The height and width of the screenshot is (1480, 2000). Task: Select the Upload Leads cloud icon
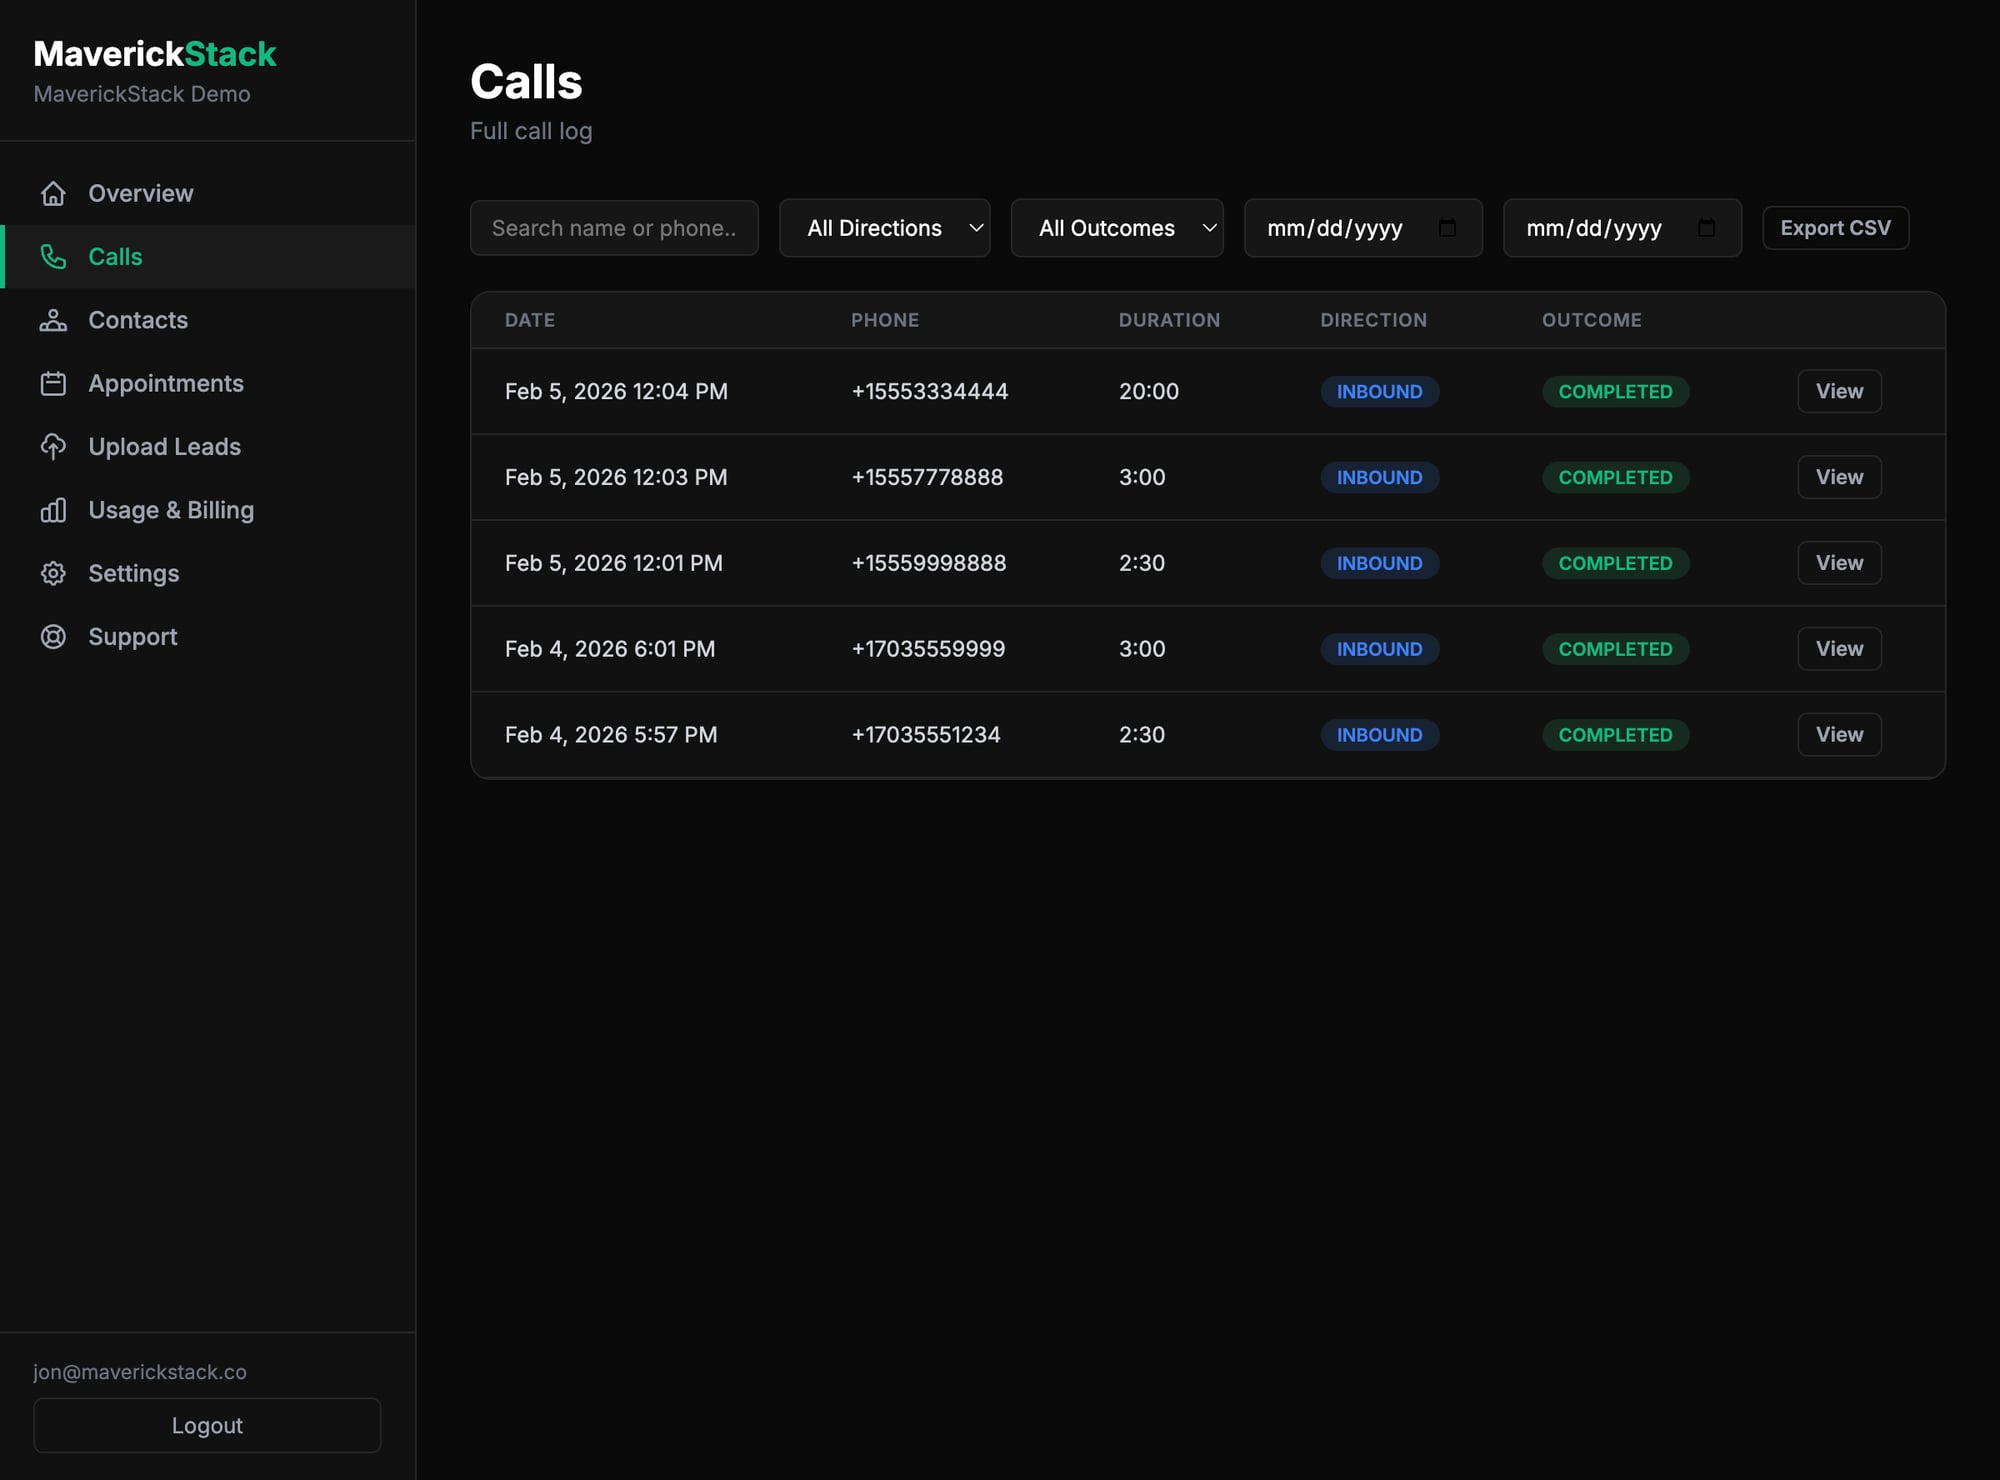54,446
